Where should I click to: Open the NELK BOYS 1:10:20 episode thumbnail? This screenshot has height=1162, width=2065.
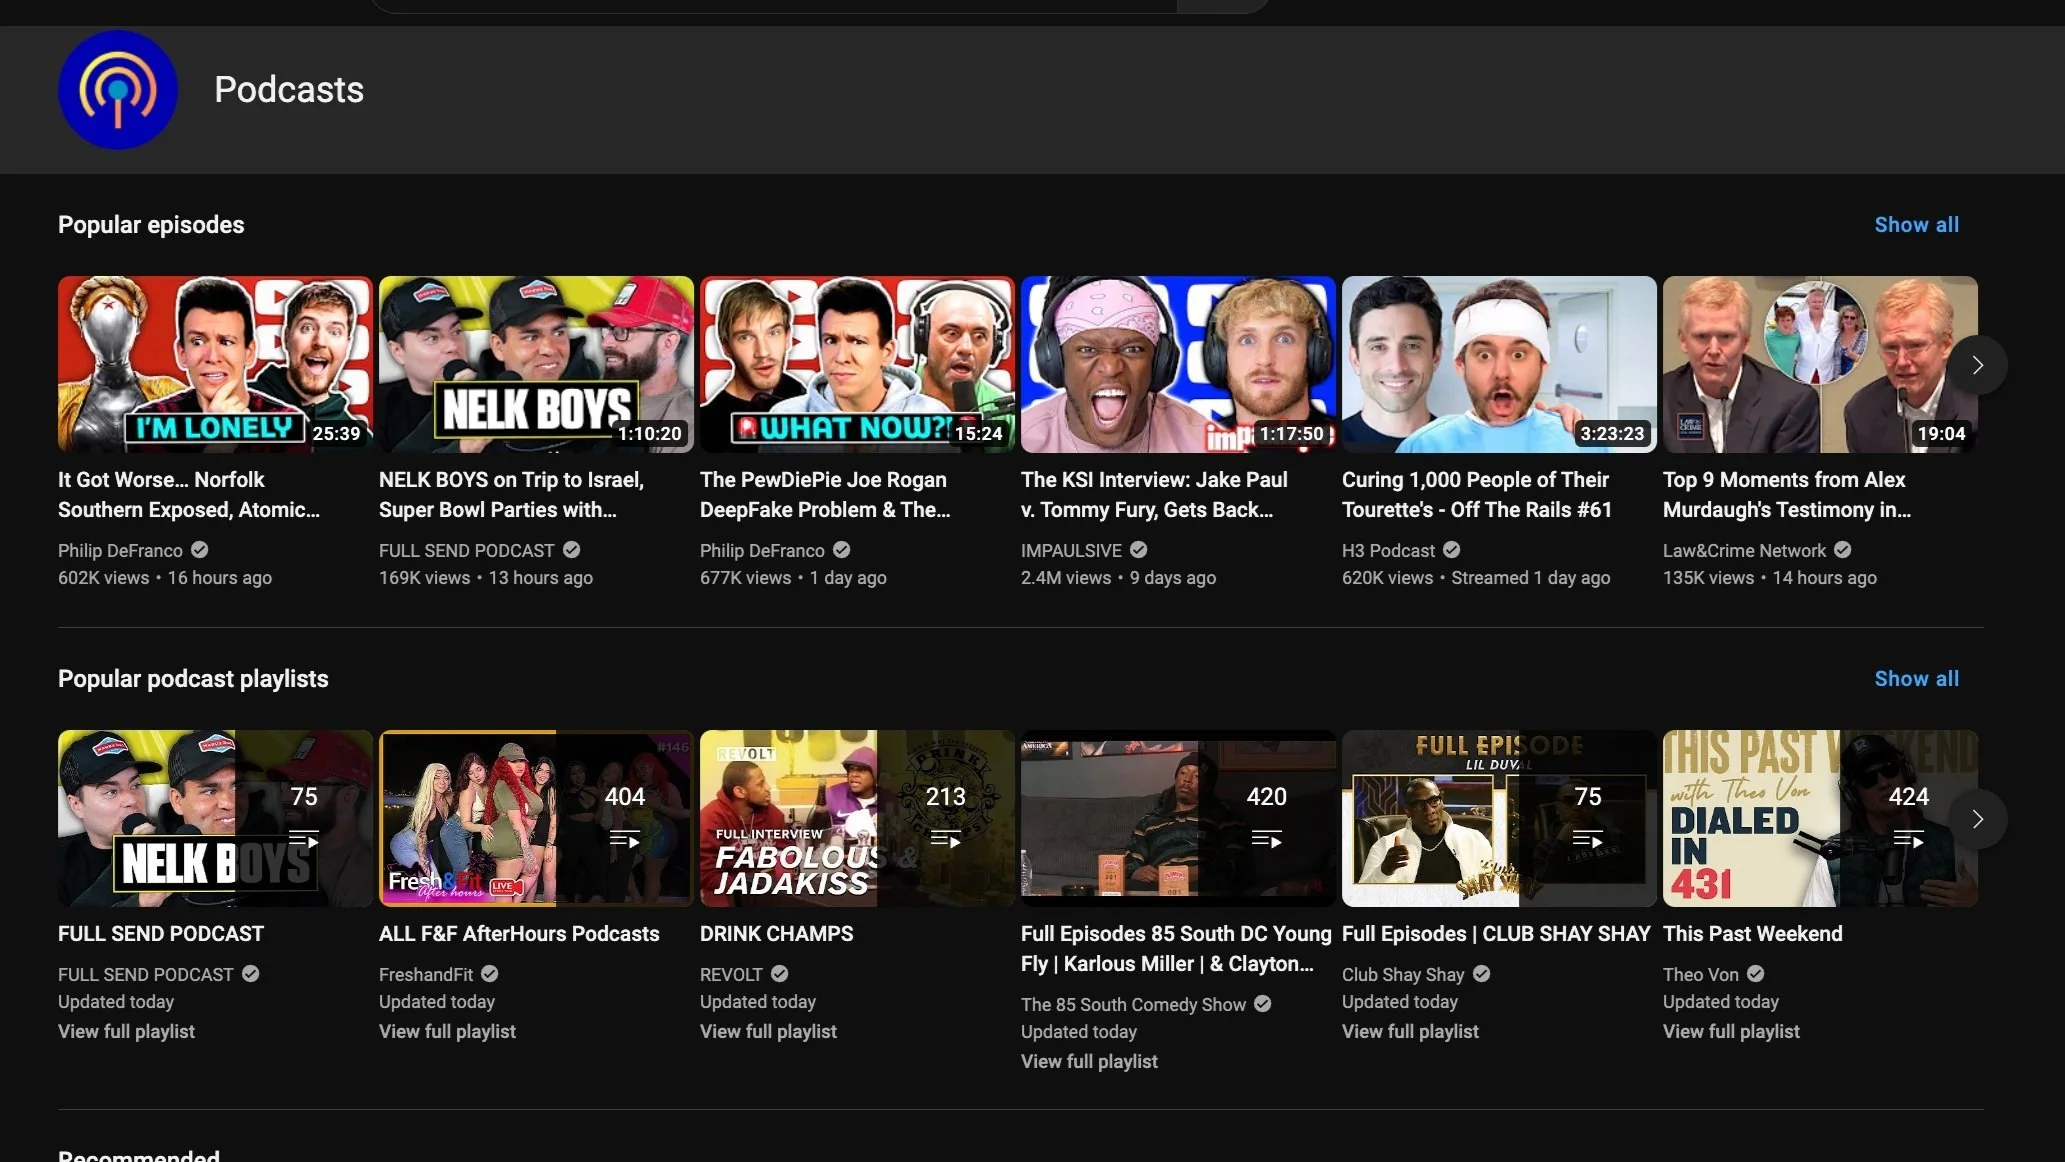tap(536, 364)
